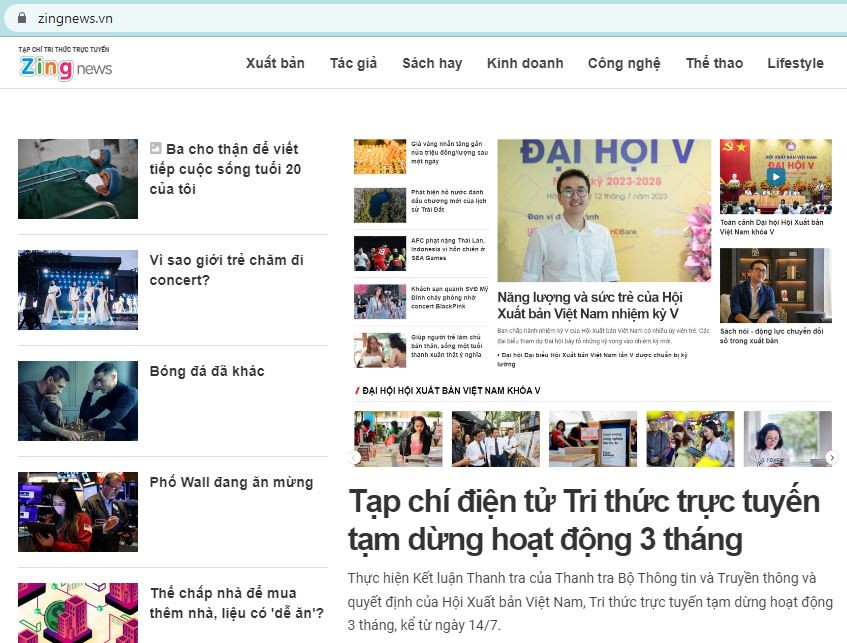This screenshot has height=643, width=847.
Task: Click the padlock icon in address bar
Action: click(x=21, y=18)
